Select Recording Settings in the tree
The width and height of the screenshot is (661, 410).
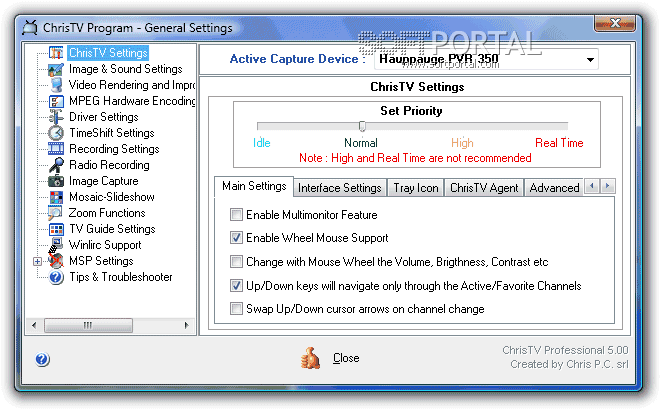(x=114, y=149)
